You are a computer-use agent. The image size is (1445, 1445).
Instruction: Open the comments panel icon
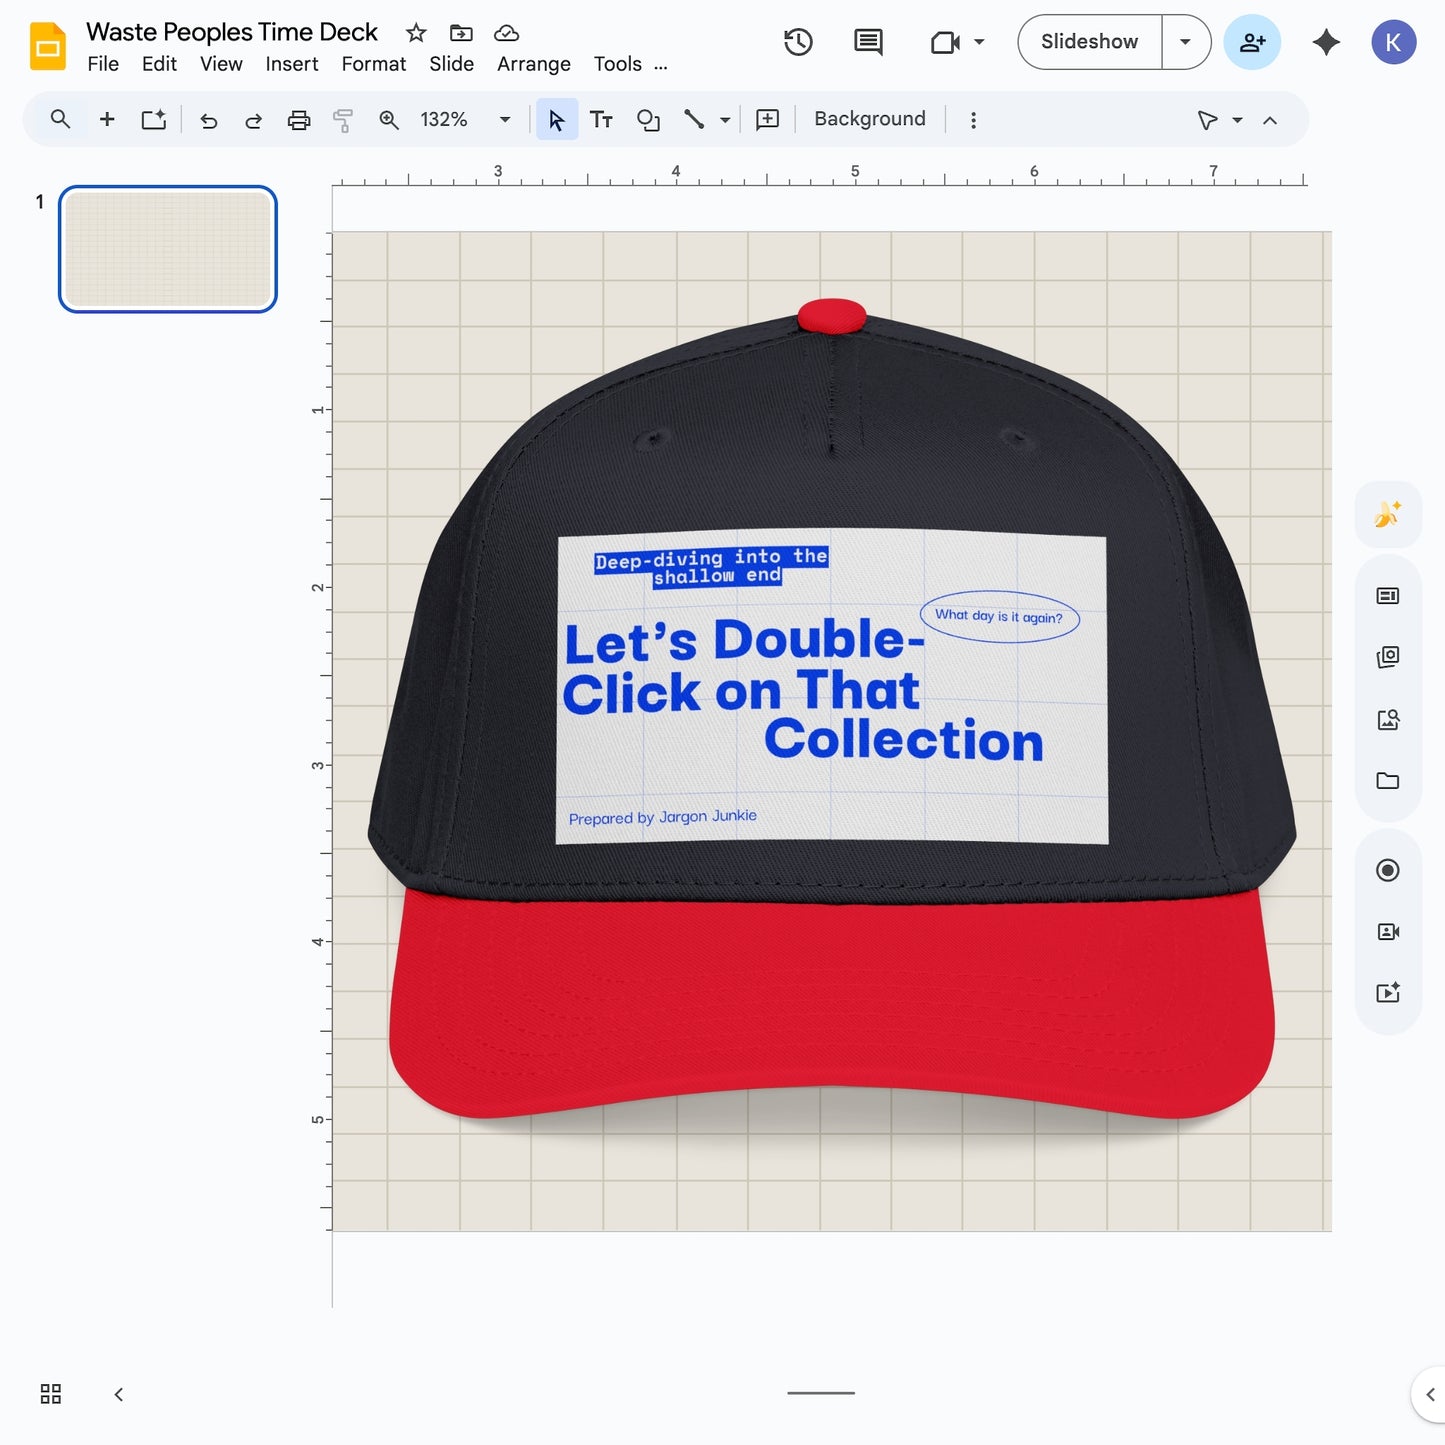(x=868, y=42)
